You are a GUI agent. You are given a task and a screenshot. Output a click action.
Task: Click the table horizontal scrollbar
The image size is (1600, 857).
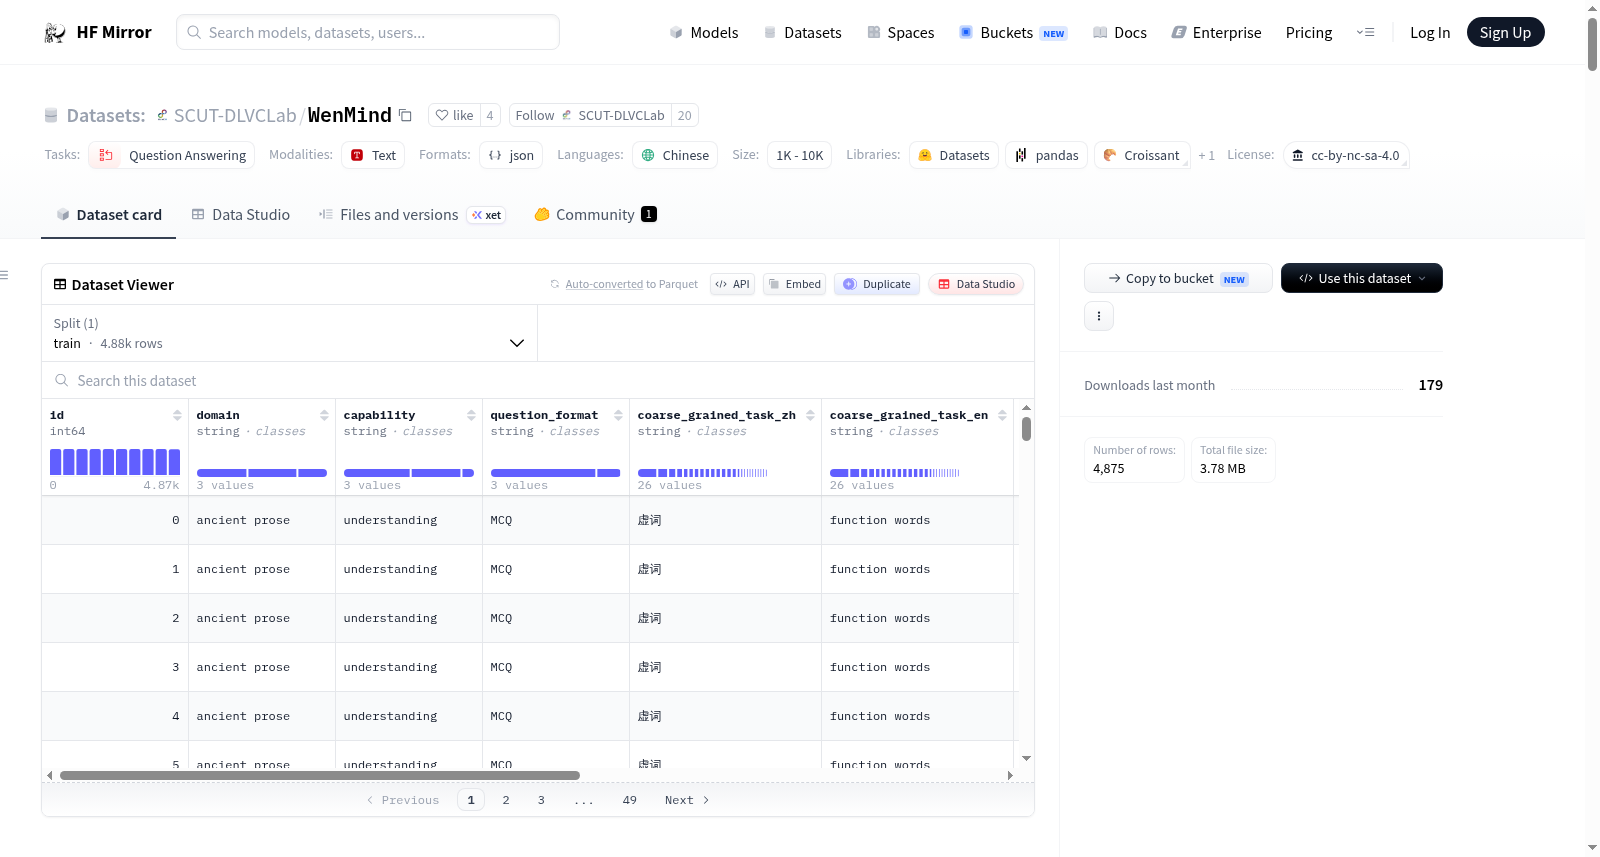pos(320,775)
